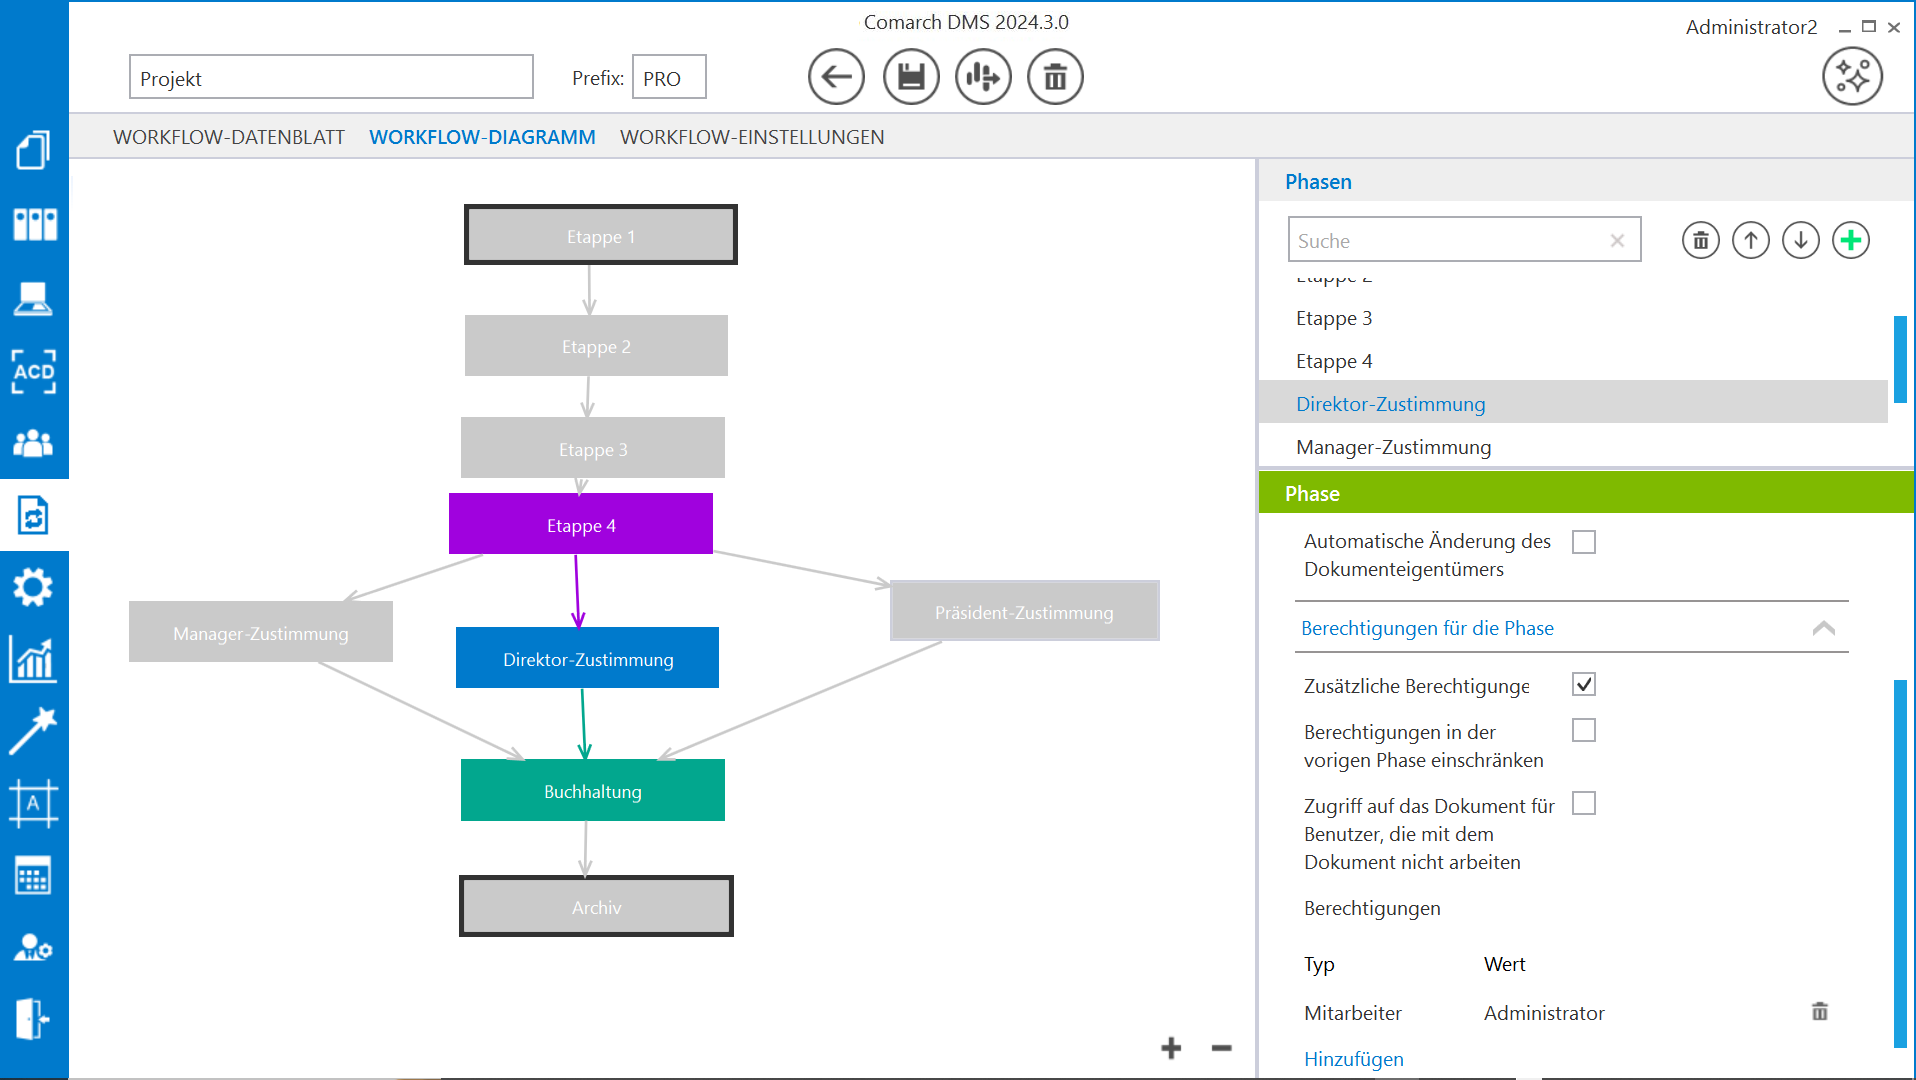This screenshot has width=1916, height=1080.
Task: Delete the workflow using top trash icon
Action: [x=1055, y=77]
